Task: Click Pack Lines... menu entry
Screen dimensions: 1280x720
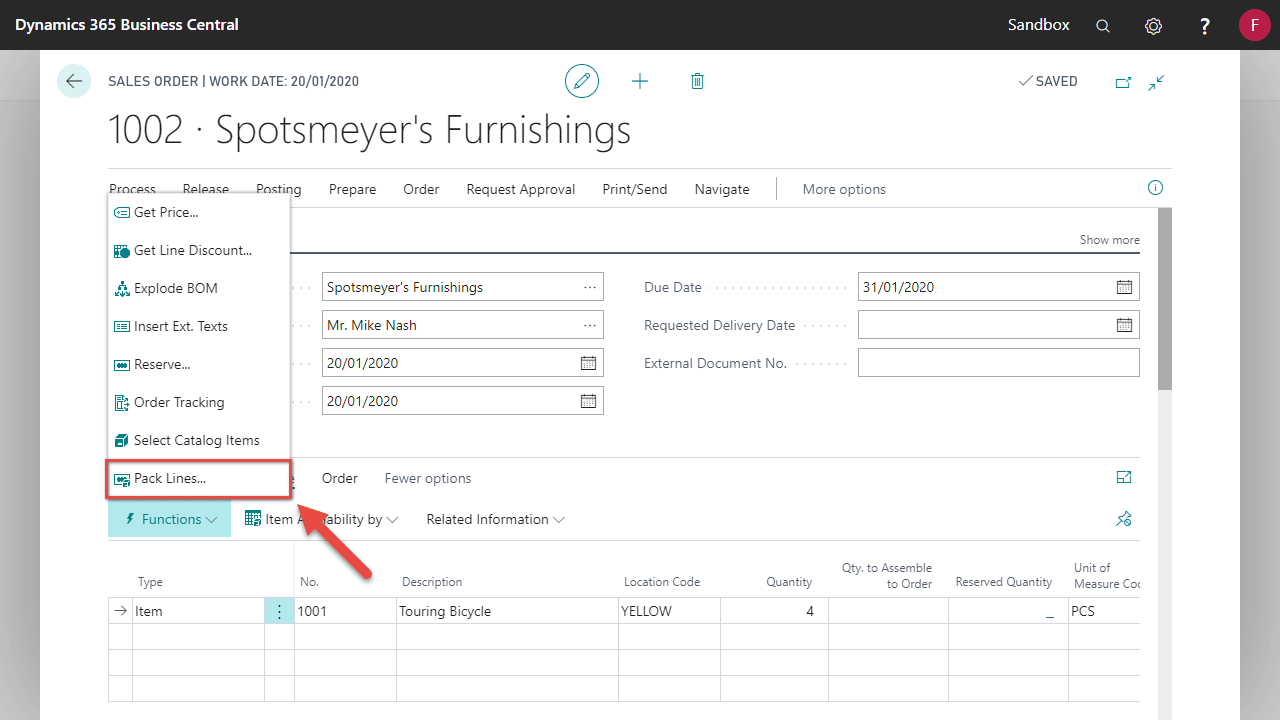Action: [199, 478]
